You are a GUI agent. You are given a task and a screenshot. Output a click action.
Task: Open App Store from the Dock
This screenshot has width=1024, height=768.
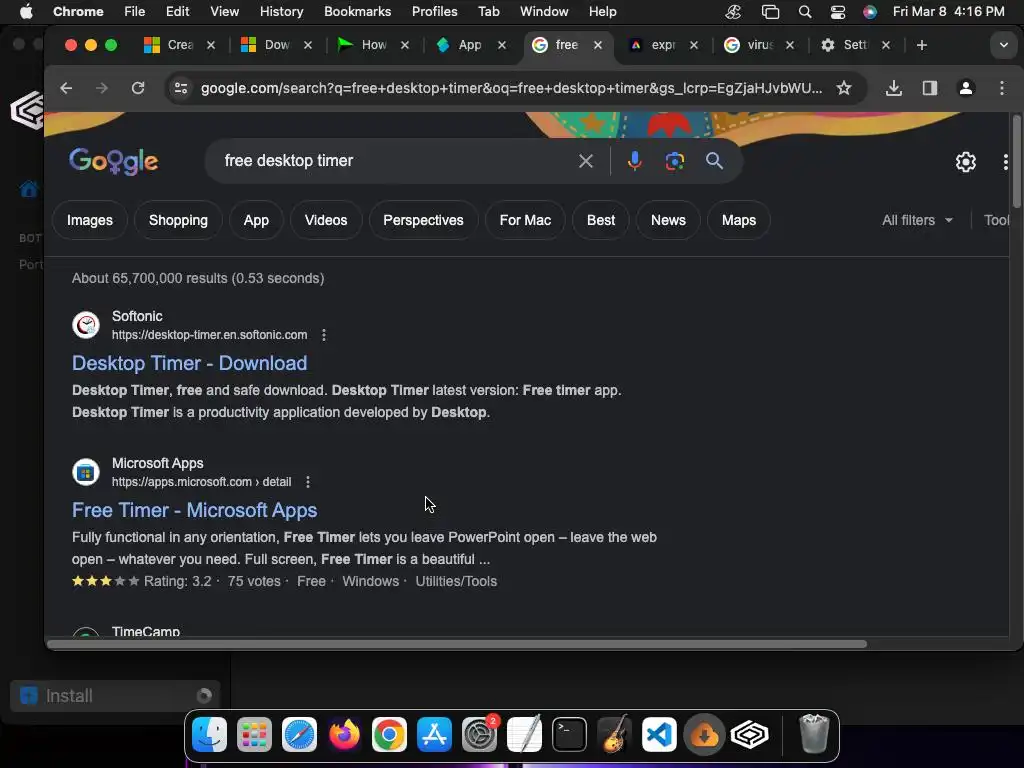pyautogui.click(x=434, y=735)
